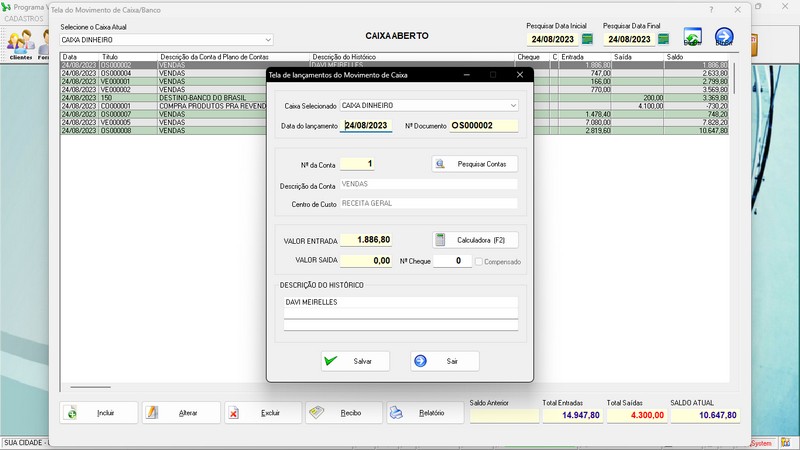
Task: Click the help question mark in title bar
Action: click(x=711, y=10)
